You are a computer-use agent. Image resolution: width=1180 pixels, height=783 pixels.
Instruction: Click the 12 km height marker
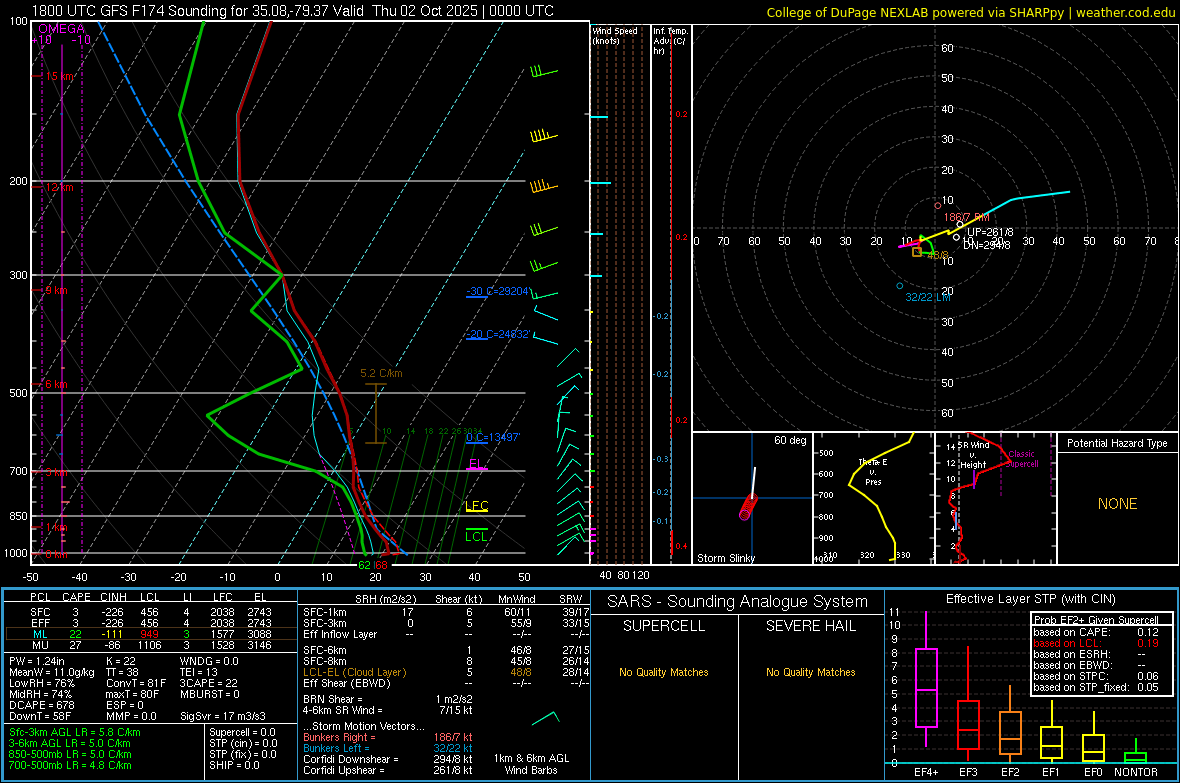coord(59,187)
